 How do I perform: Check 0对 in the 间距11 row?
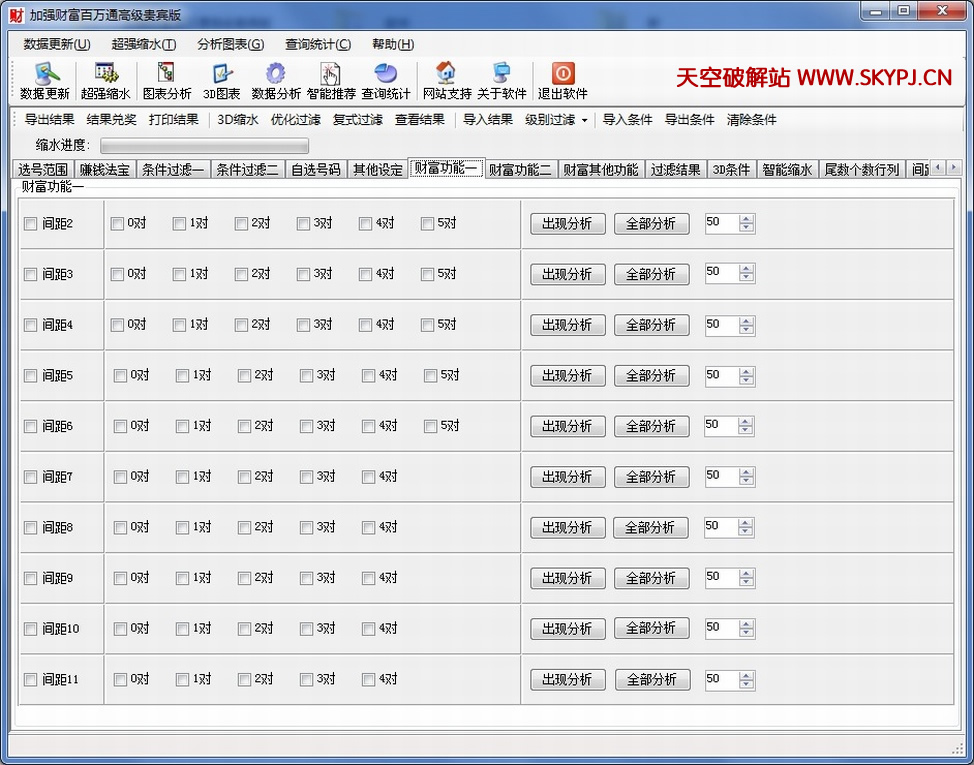[x=120, y=680]
